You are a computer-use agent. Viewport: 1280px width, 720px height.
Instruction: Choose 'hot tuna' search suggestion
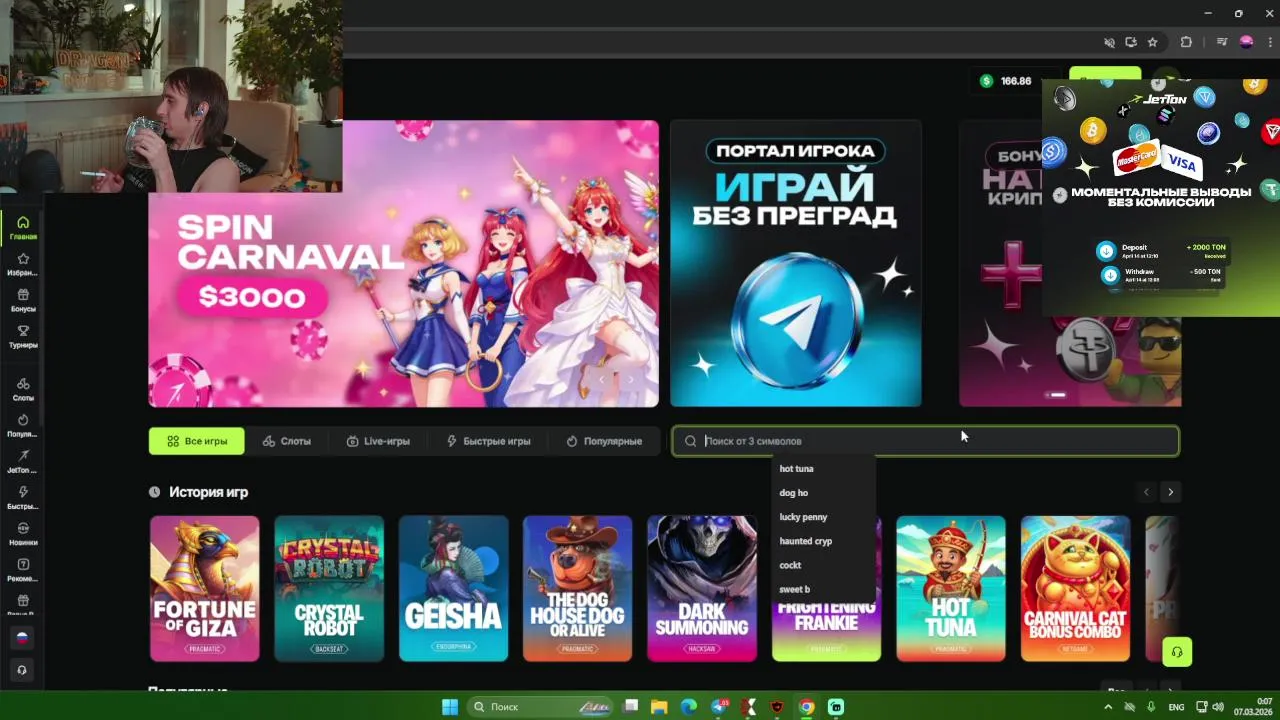797,469
